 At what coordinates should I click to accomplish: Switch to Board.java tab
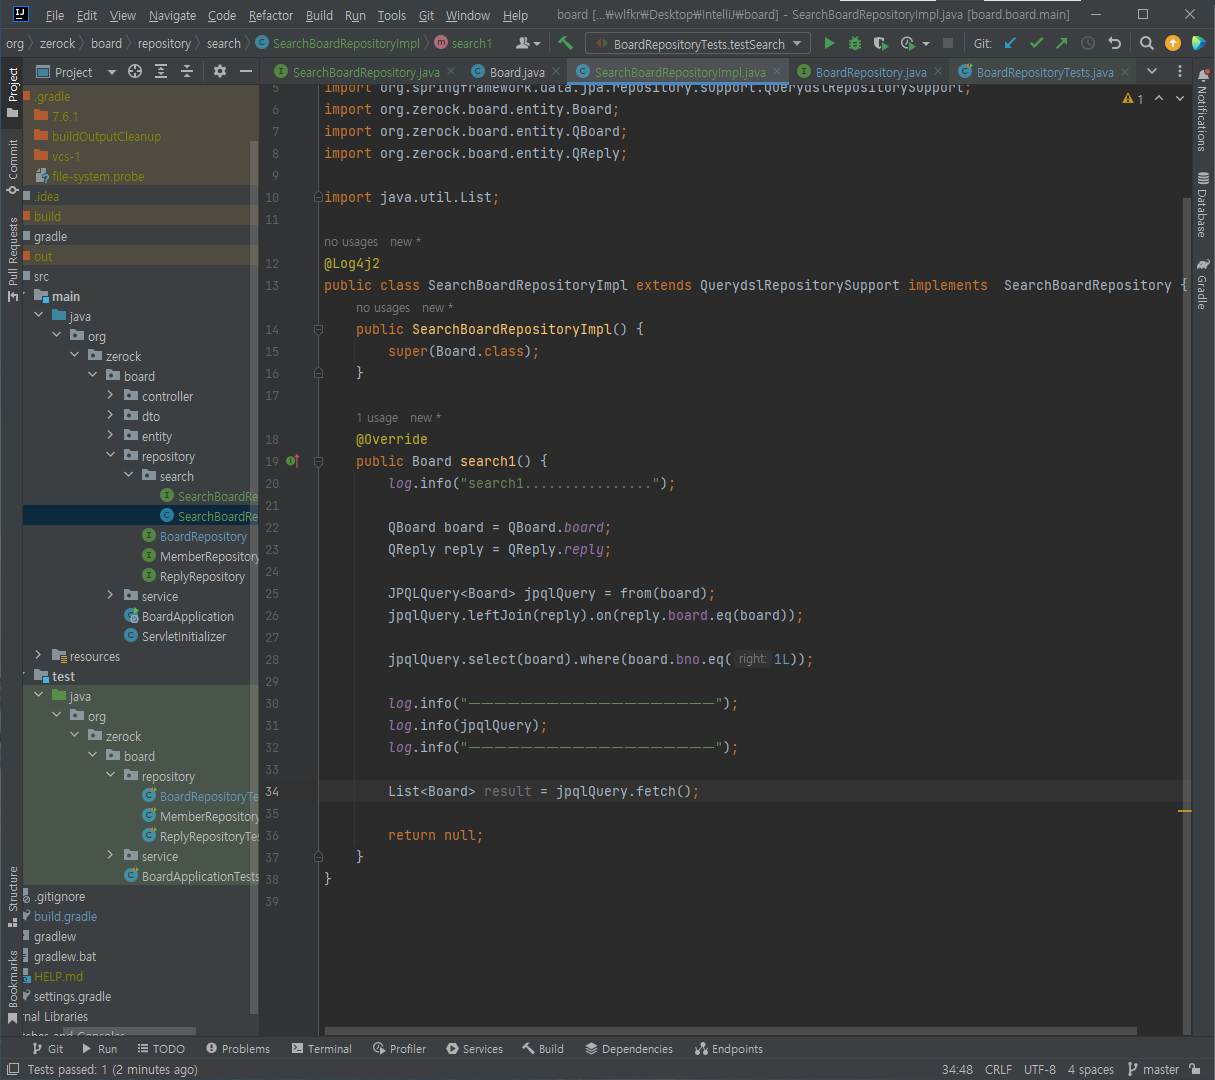[x=517, y=72]
